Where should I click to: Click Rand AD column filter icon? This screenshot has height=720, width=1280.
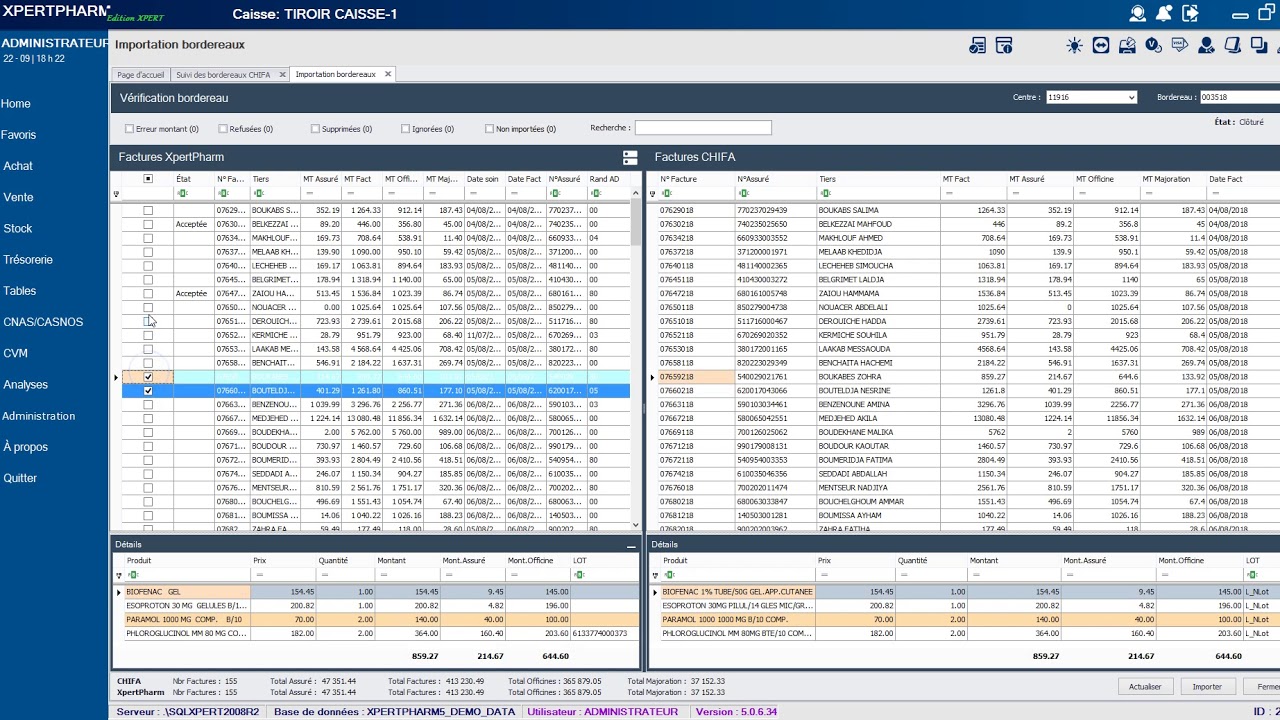(594, 193)
